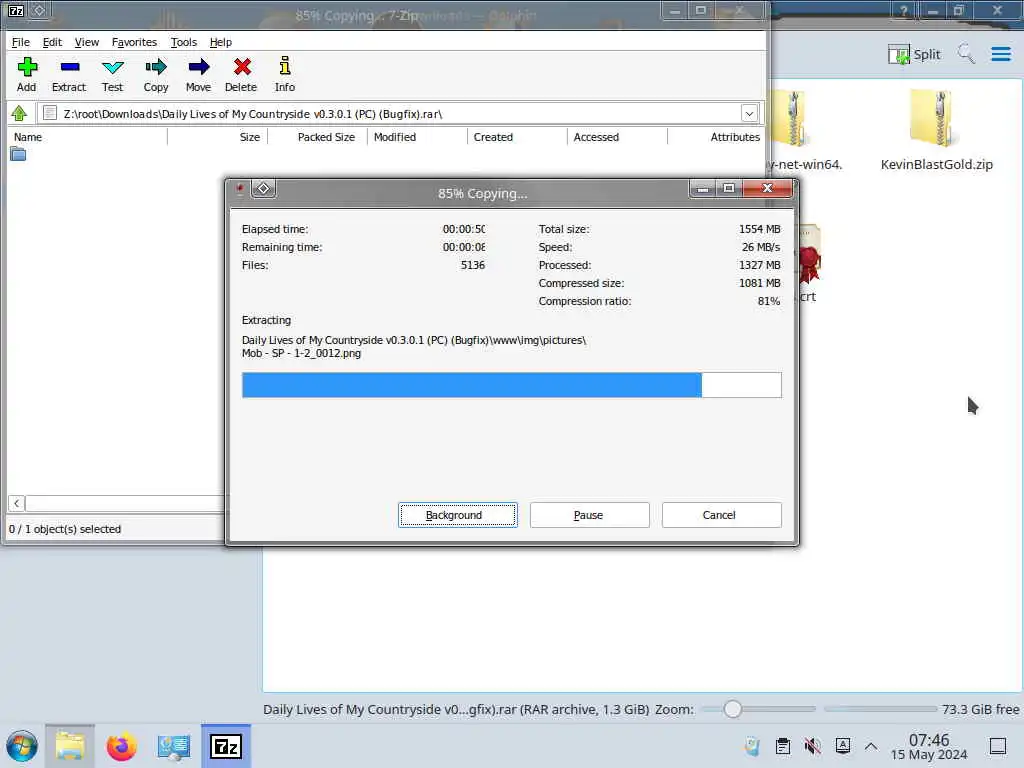
Task: Open Dolphin hamburger menu
Action: point(1000,54)
